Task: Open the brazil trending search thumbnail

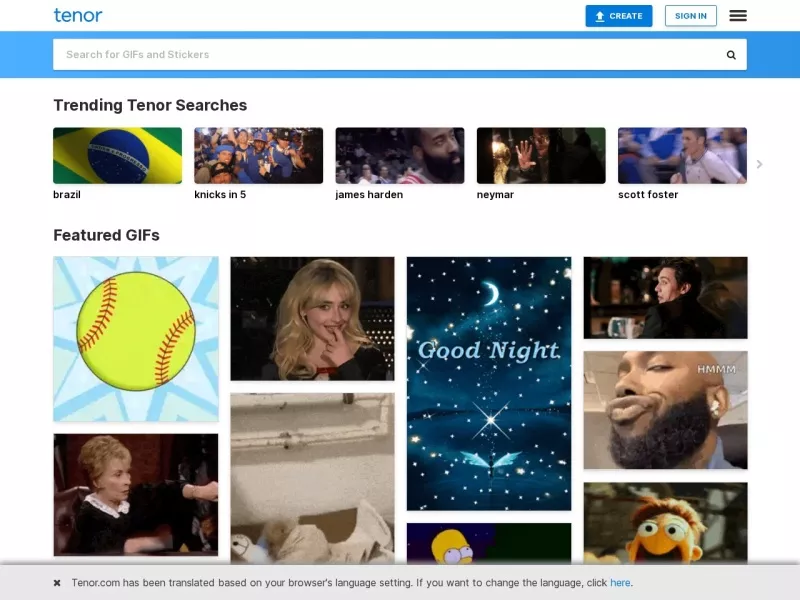Action: coord(117,156)
